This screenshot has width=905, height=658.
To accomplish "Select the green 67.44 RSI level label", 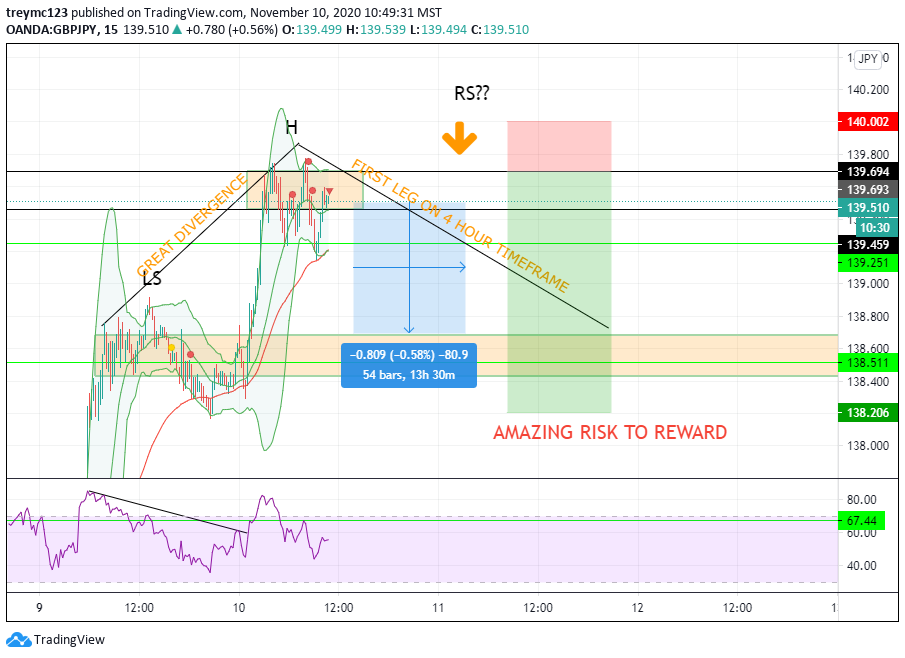I will click(x=861, y=521).
